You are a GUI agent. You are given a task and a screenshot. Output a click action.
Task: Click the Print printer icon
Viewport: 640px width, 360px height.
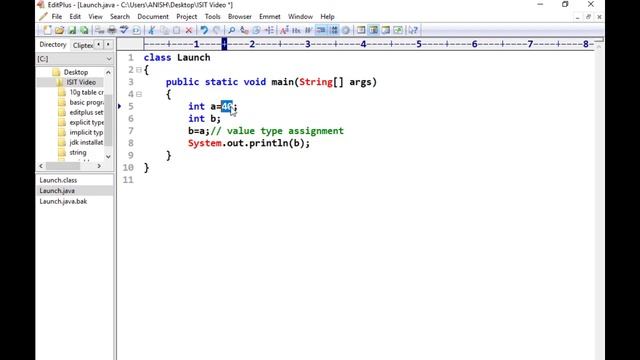click(111, 30)
